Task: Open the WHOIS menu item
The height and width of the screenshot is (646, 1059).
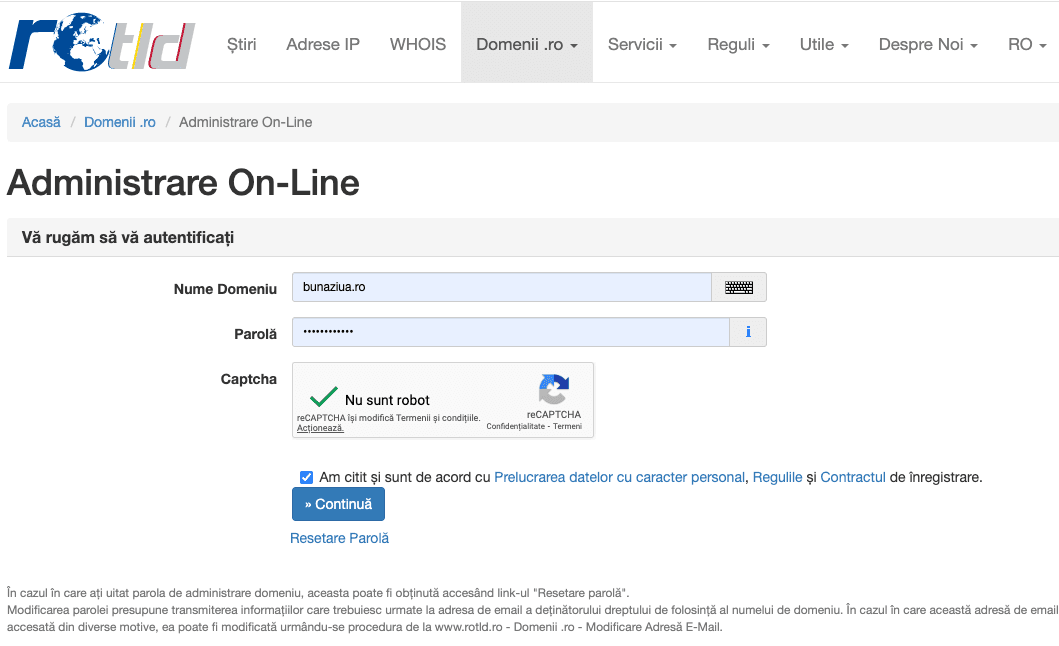Action: [x=418, y=44]
